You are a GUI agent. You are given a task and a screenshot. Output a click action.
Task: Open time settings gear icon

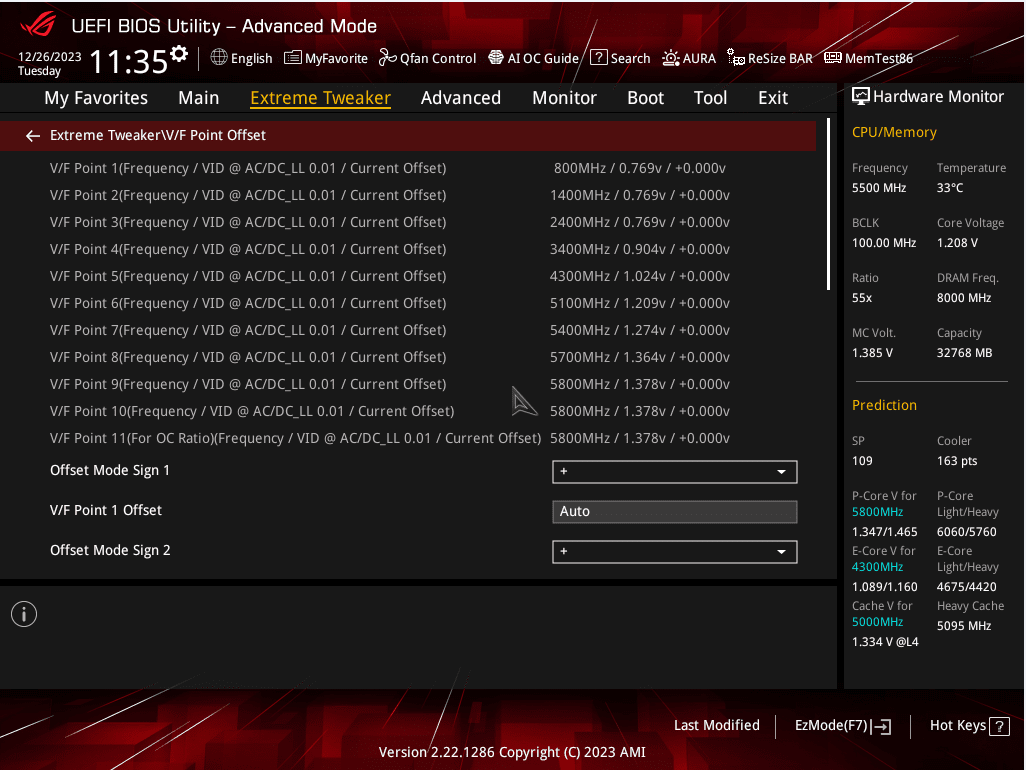(x=179, y=54)
